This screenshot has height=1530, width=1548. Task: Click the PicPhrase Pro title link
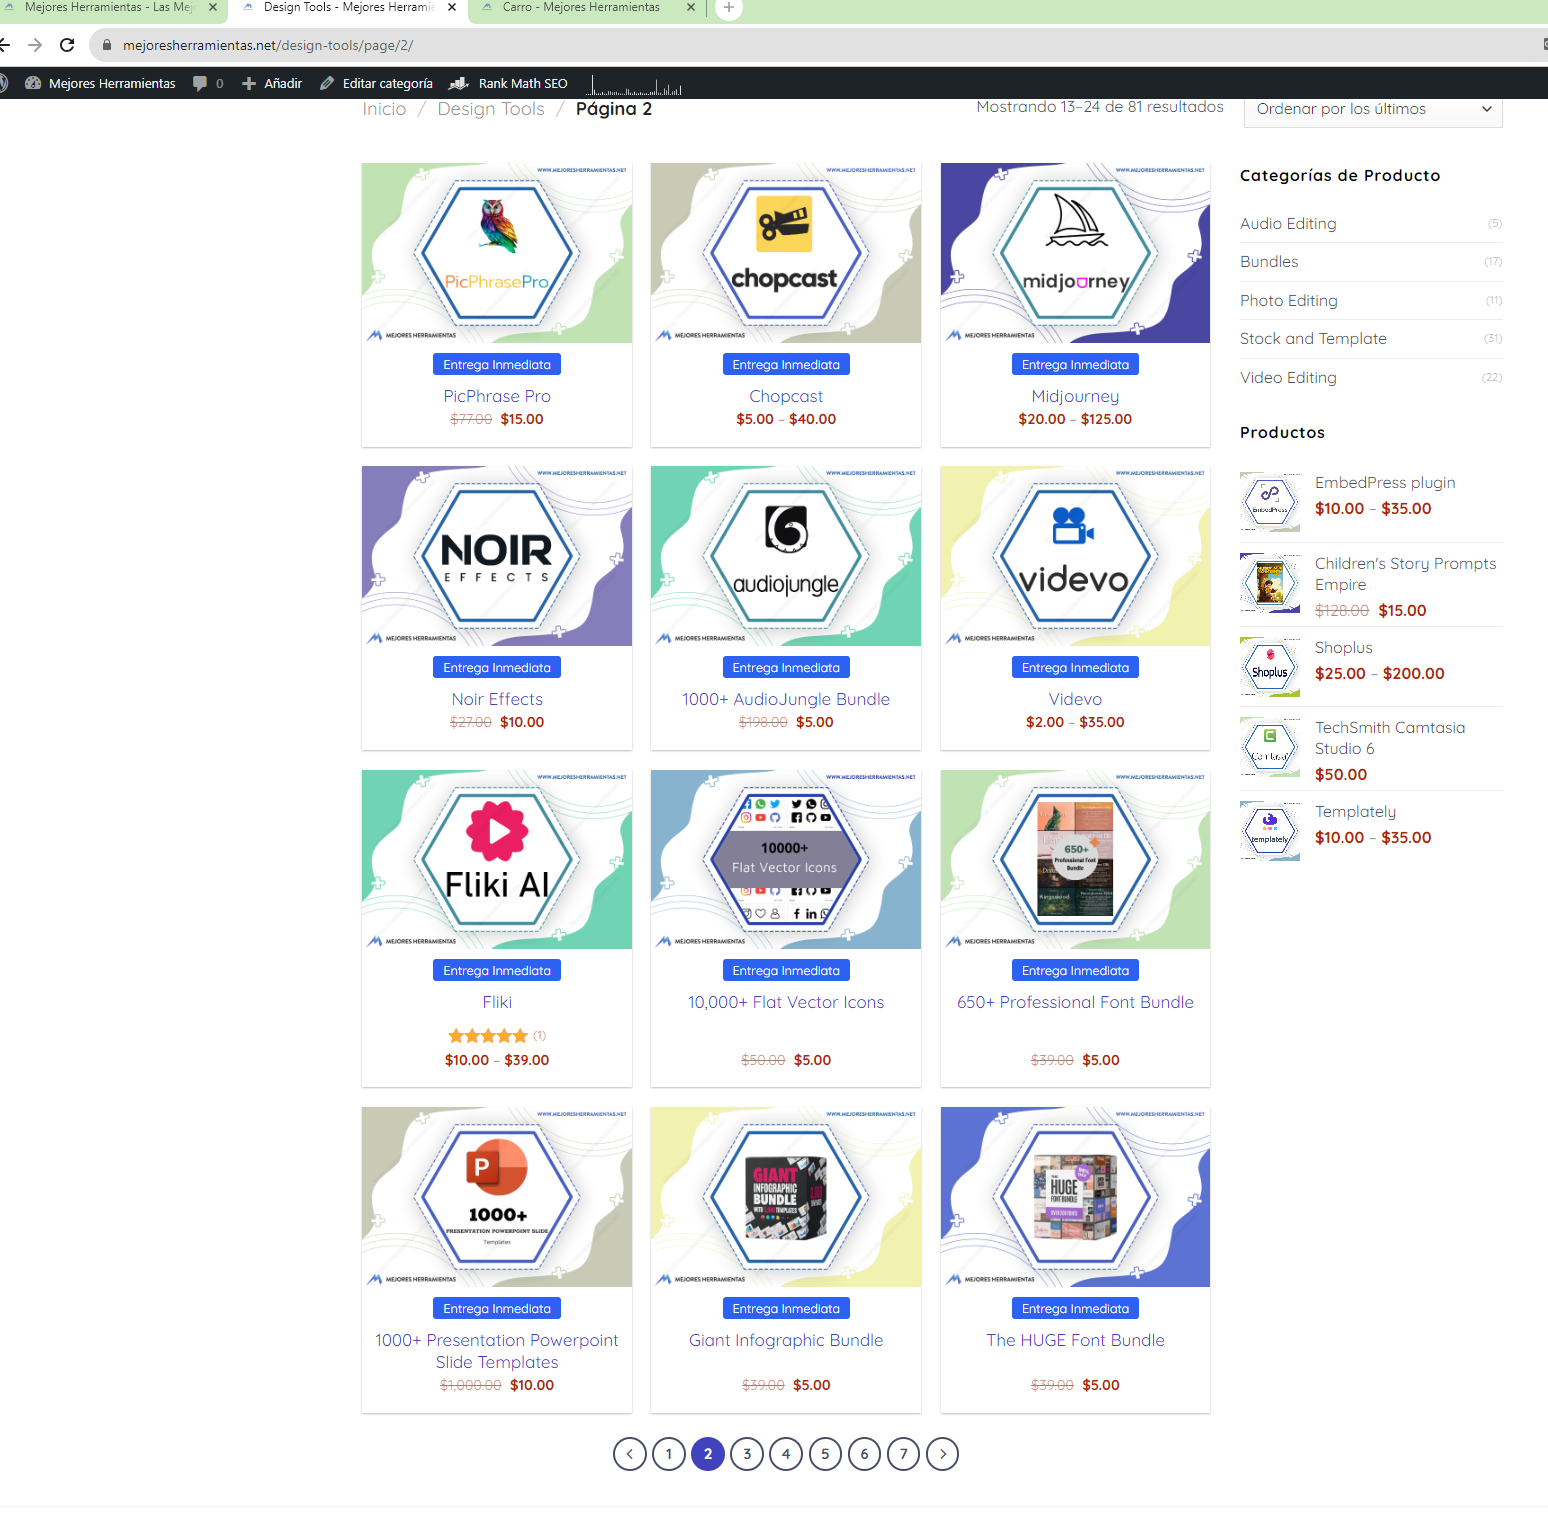pyautogui.click(x=497, y=396)
